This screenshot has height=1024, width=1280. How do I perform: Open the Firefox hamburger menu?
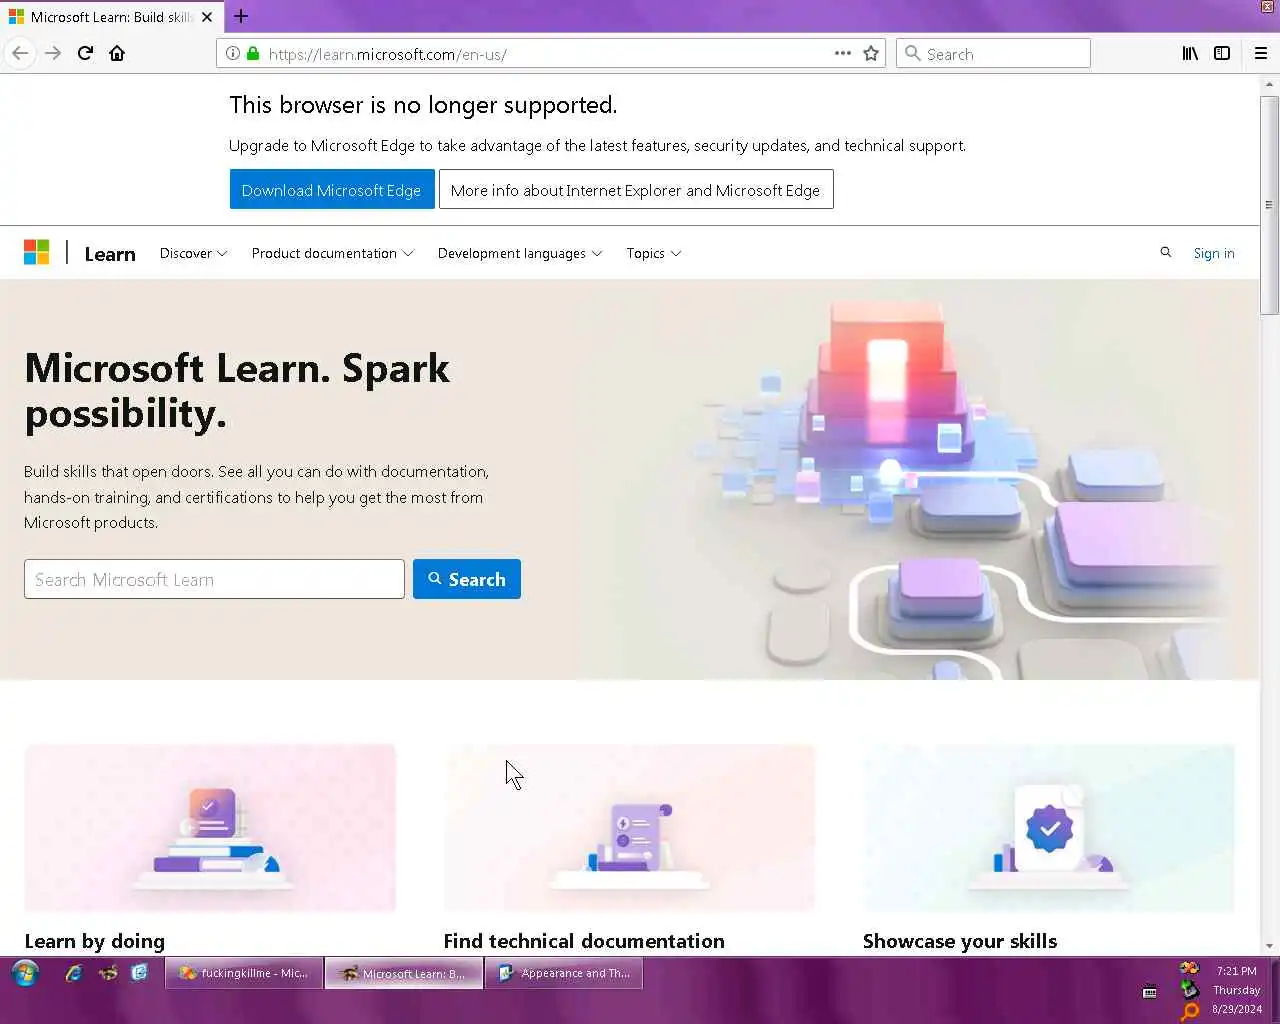[x=1261, y=53]
